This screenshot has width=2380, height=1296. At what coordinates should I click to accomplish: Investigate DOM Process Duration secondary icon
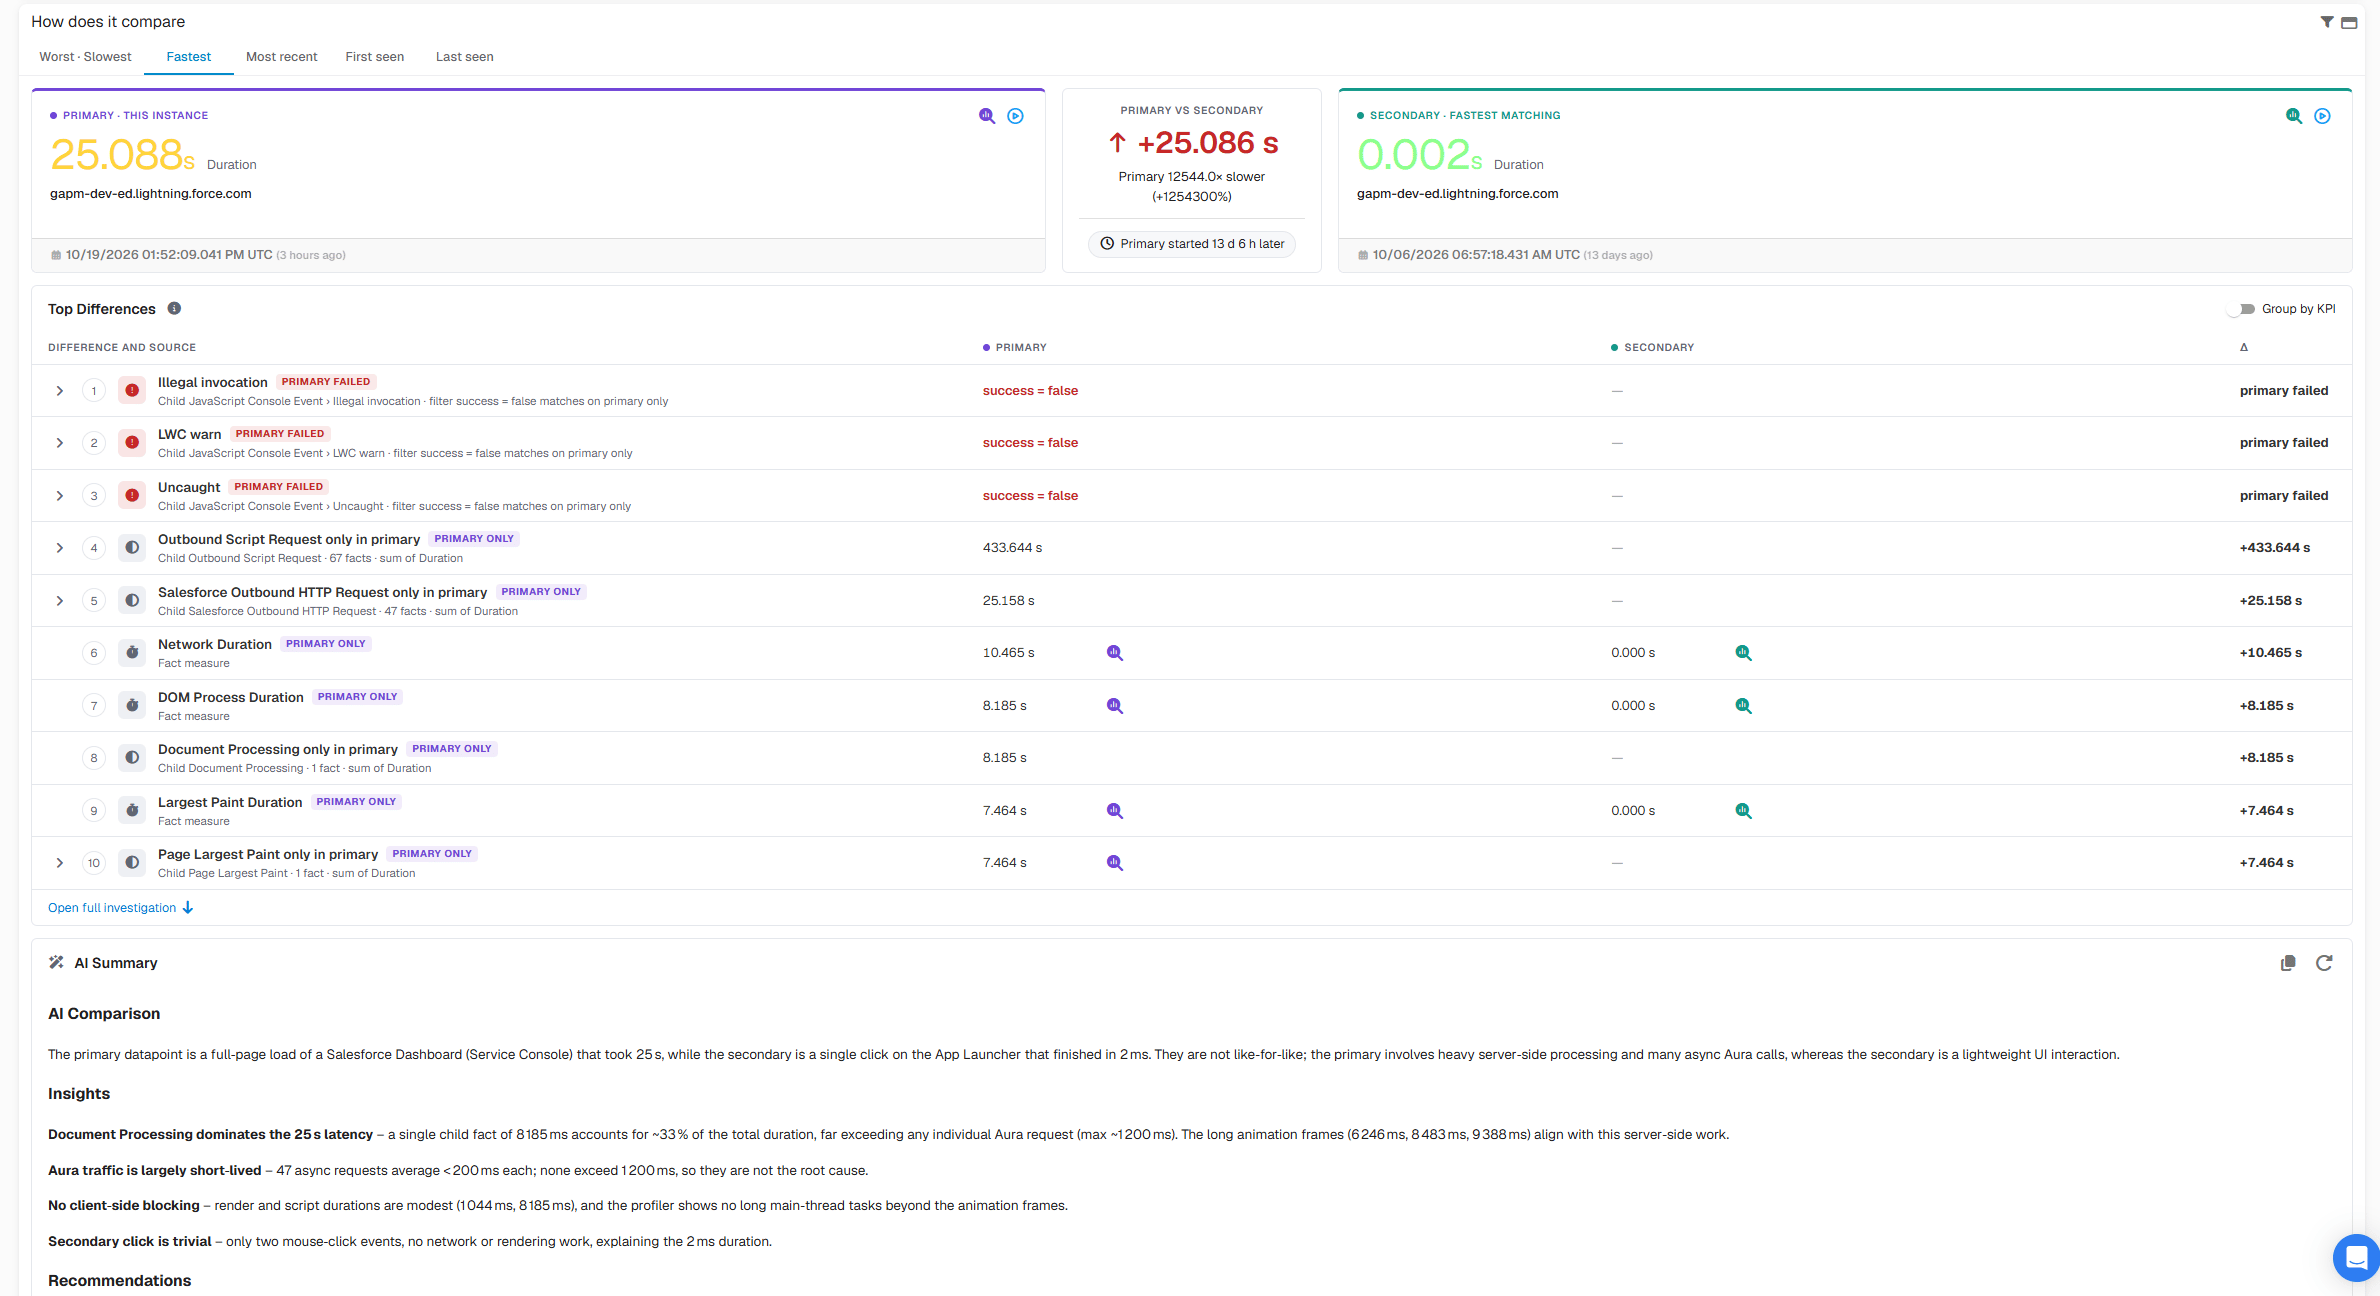pyautogui.click(x=1743, y=706)
